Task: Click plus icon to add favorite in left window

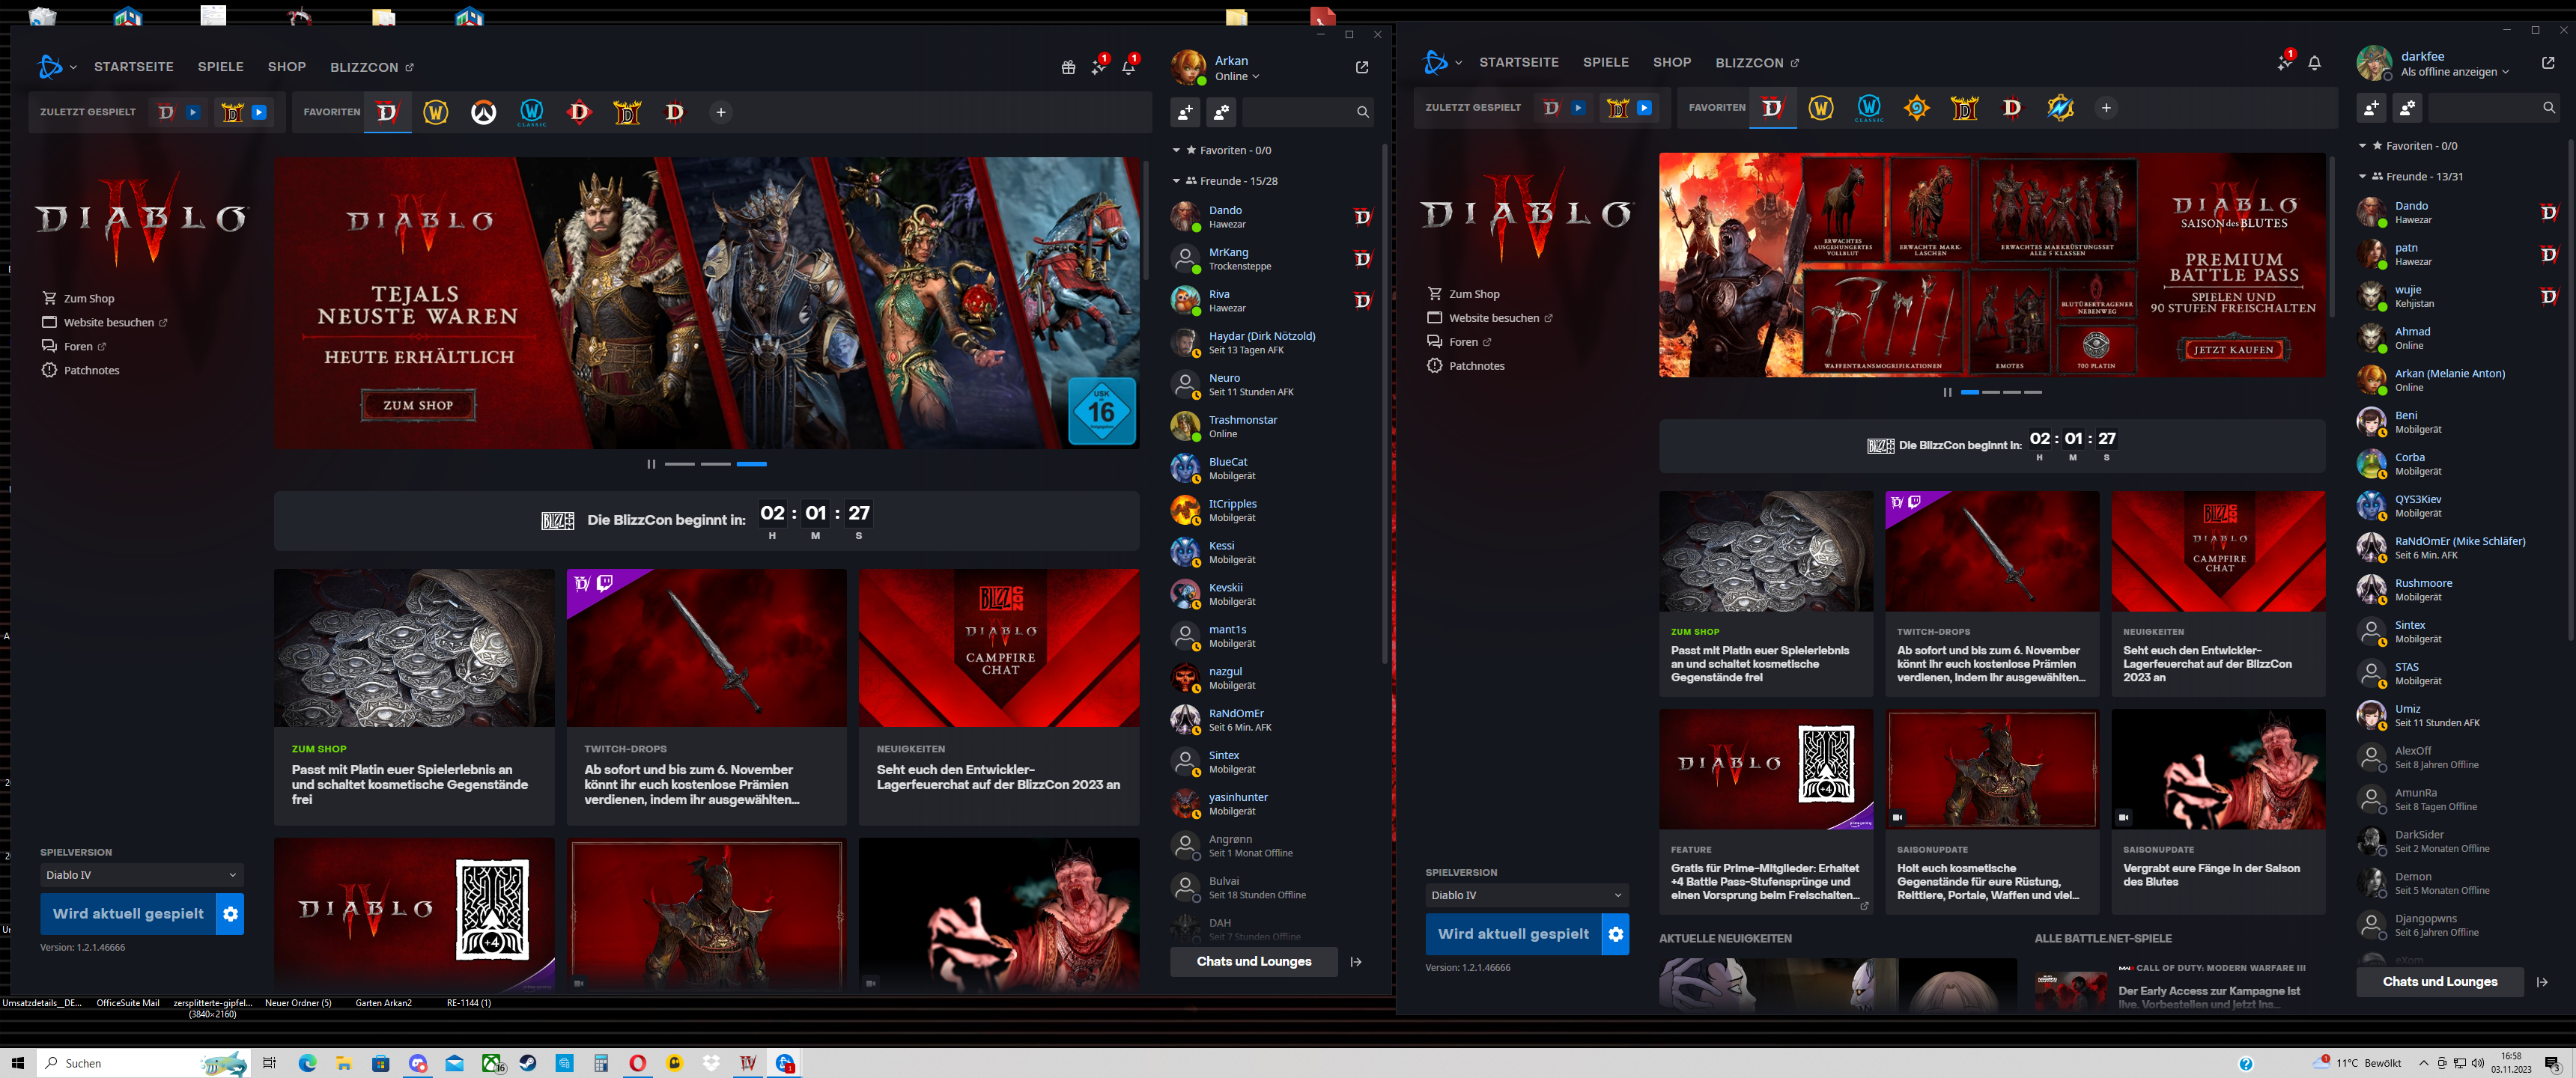Action: click(720, 113)
